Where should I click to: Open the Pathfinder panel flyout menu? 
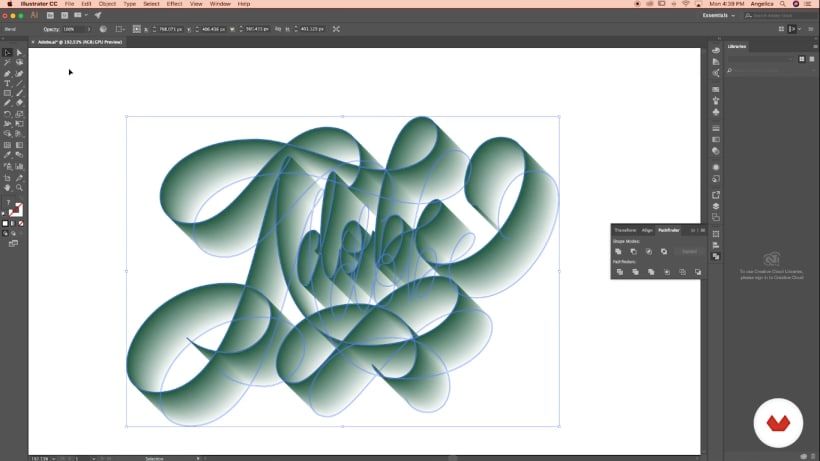click(x=703, y=230)
